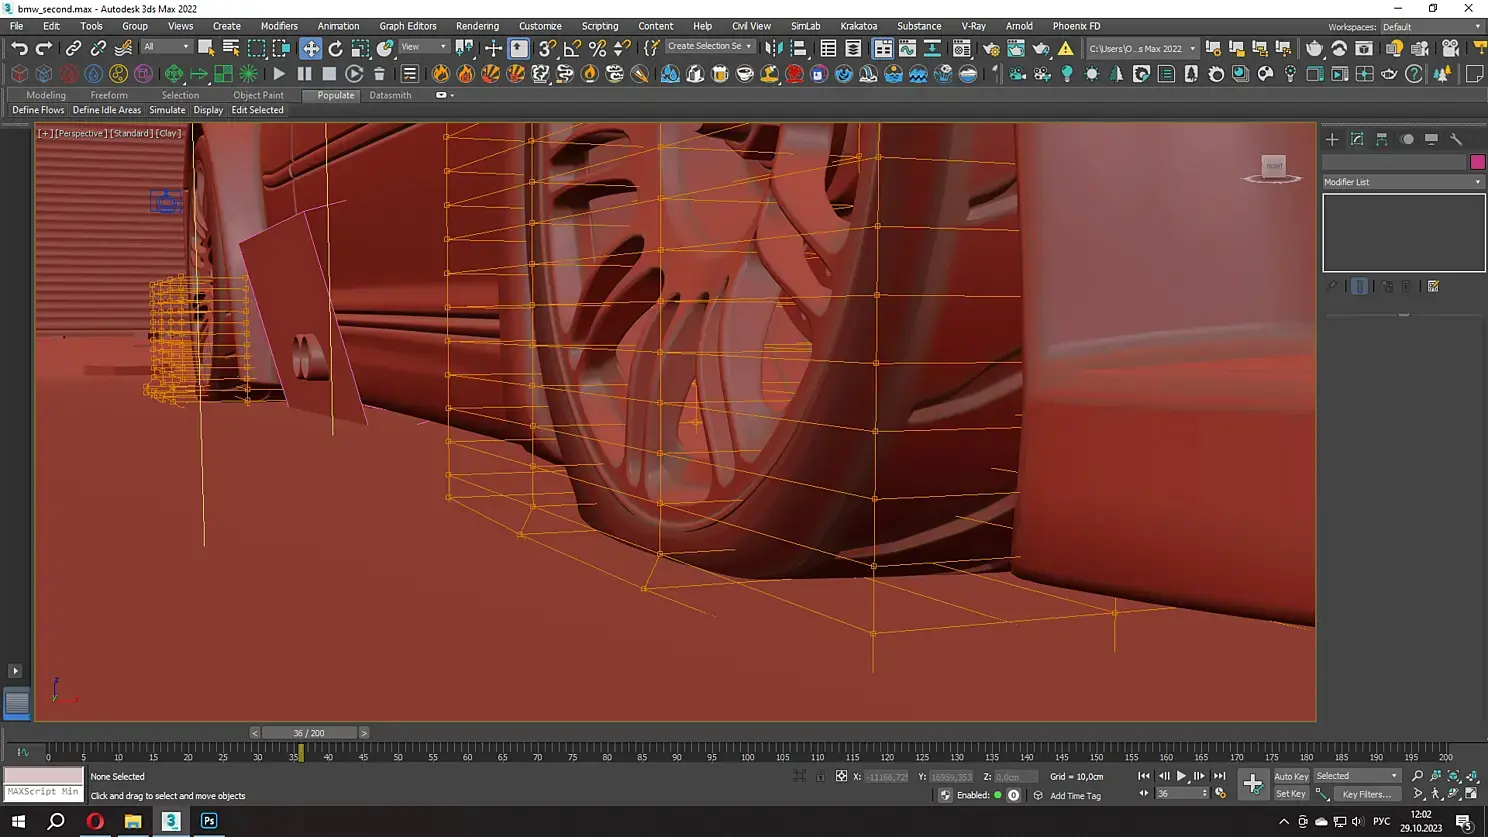Switch to the Datasmith ribbon tab

click(x=390, y=95)
